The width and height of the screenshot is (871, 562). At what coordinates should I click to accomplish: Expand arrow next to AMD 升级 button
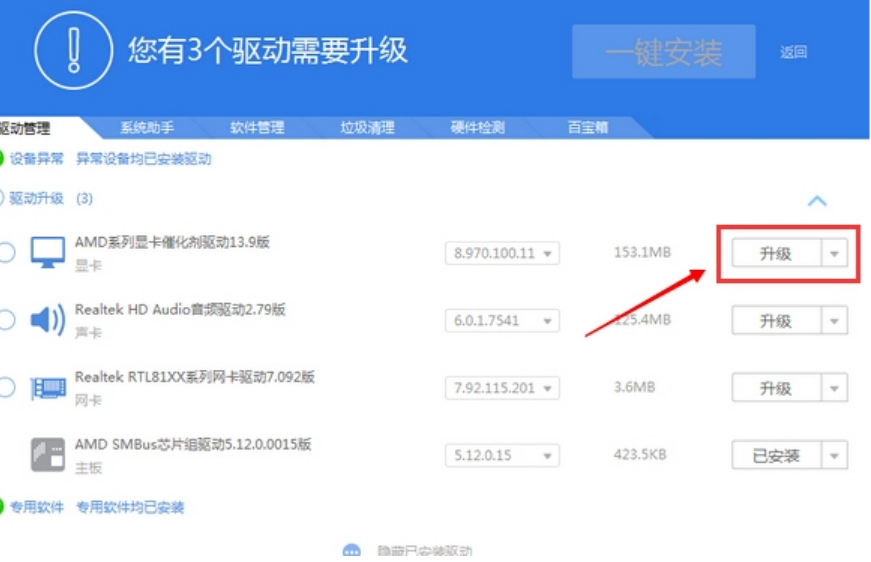pos(835,254)
